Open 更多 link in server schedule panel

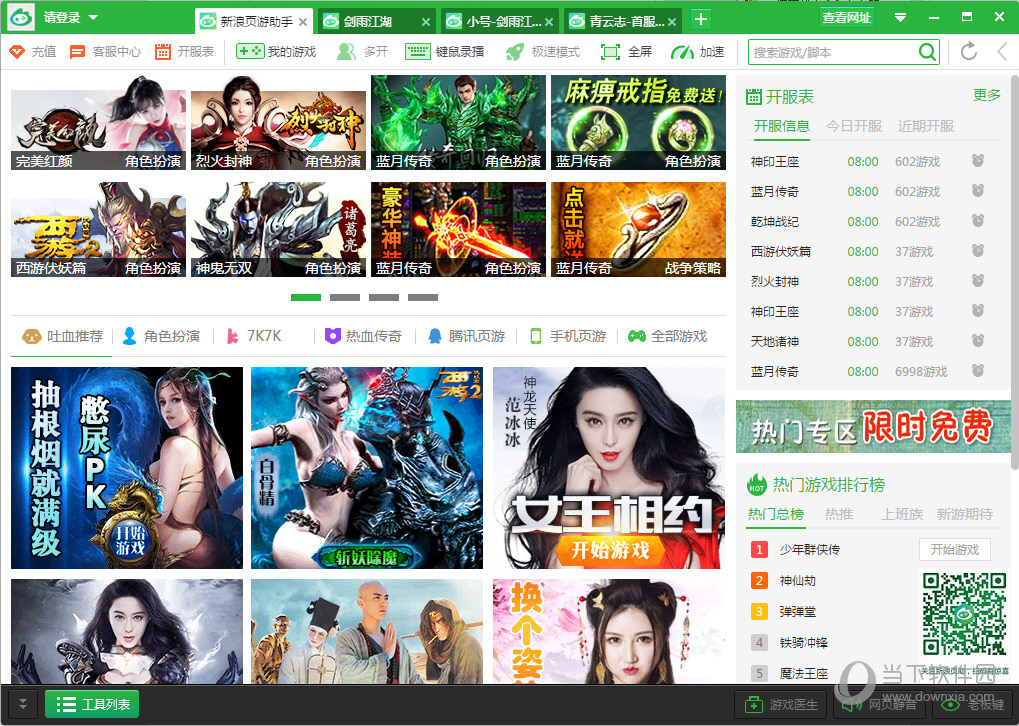click(x=985, y=95)
